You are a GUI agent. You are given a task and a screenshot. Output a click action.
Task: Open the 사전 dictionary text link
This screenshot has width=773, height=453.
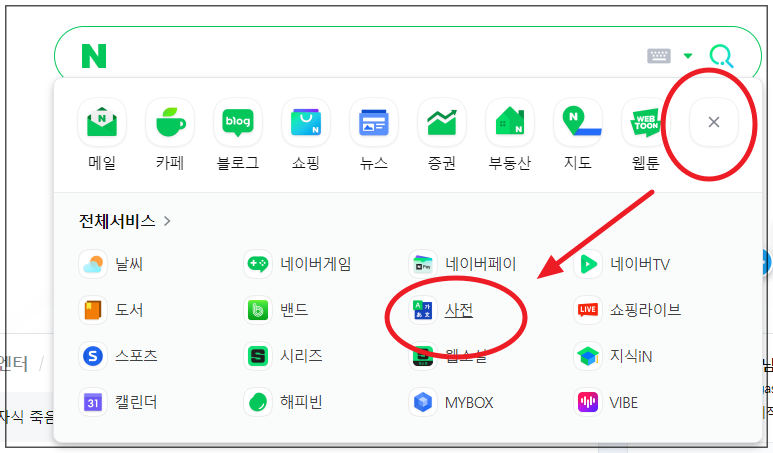[x=459, y=310]
